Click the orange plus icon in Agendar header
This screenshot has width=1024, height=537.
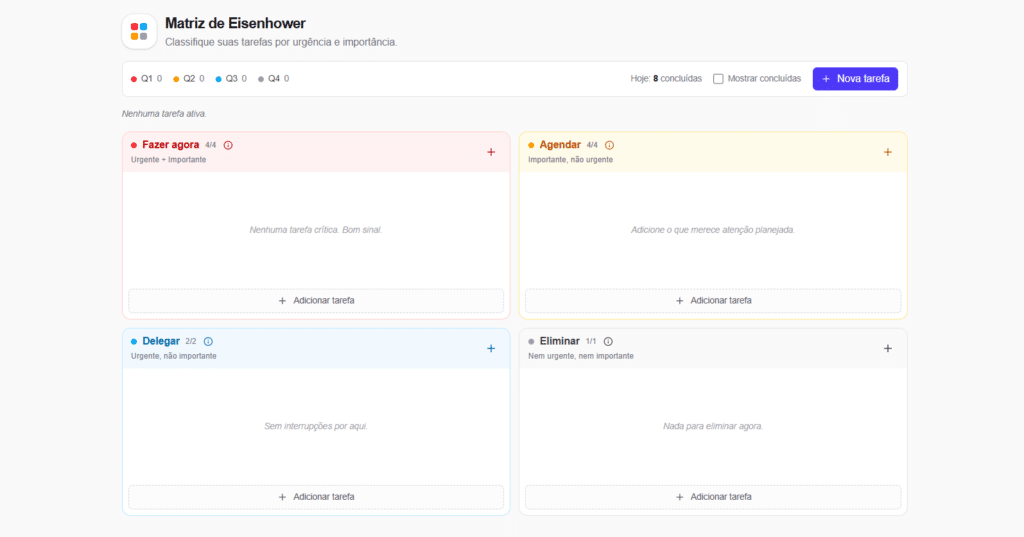(x=888, y=152)
